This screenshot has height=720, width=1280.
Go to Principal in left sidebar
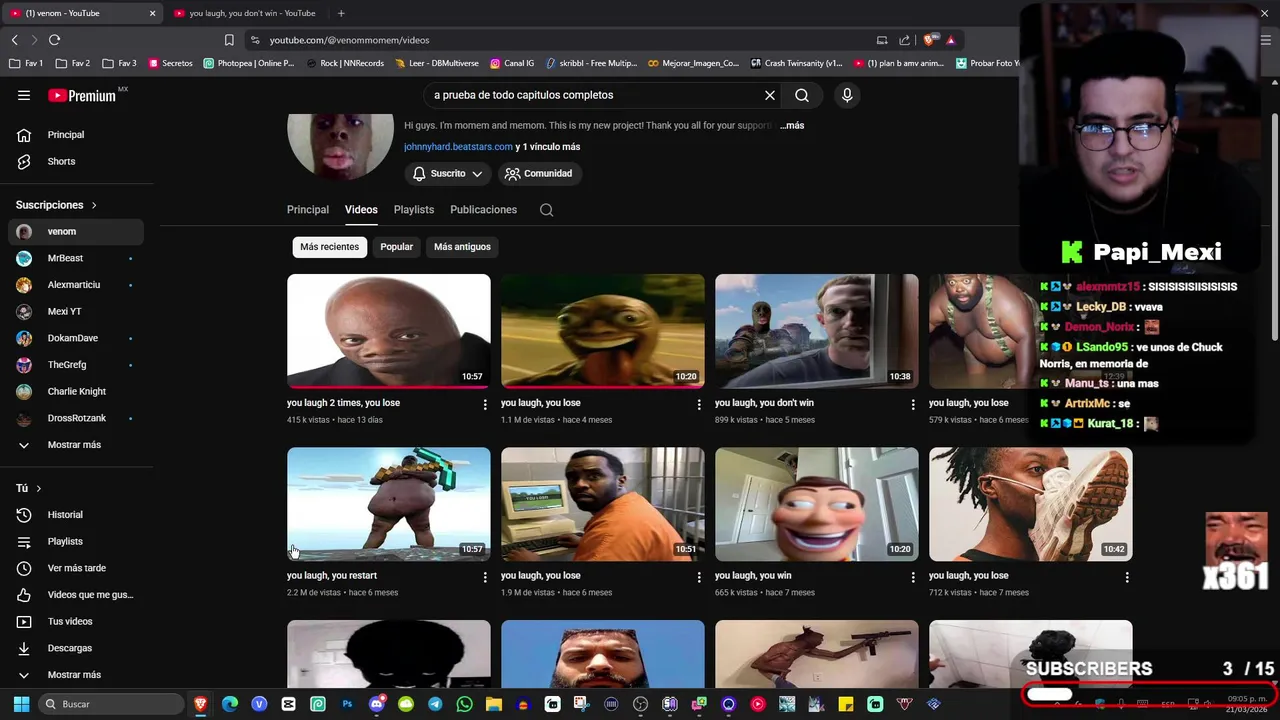[x=76, y=135]
